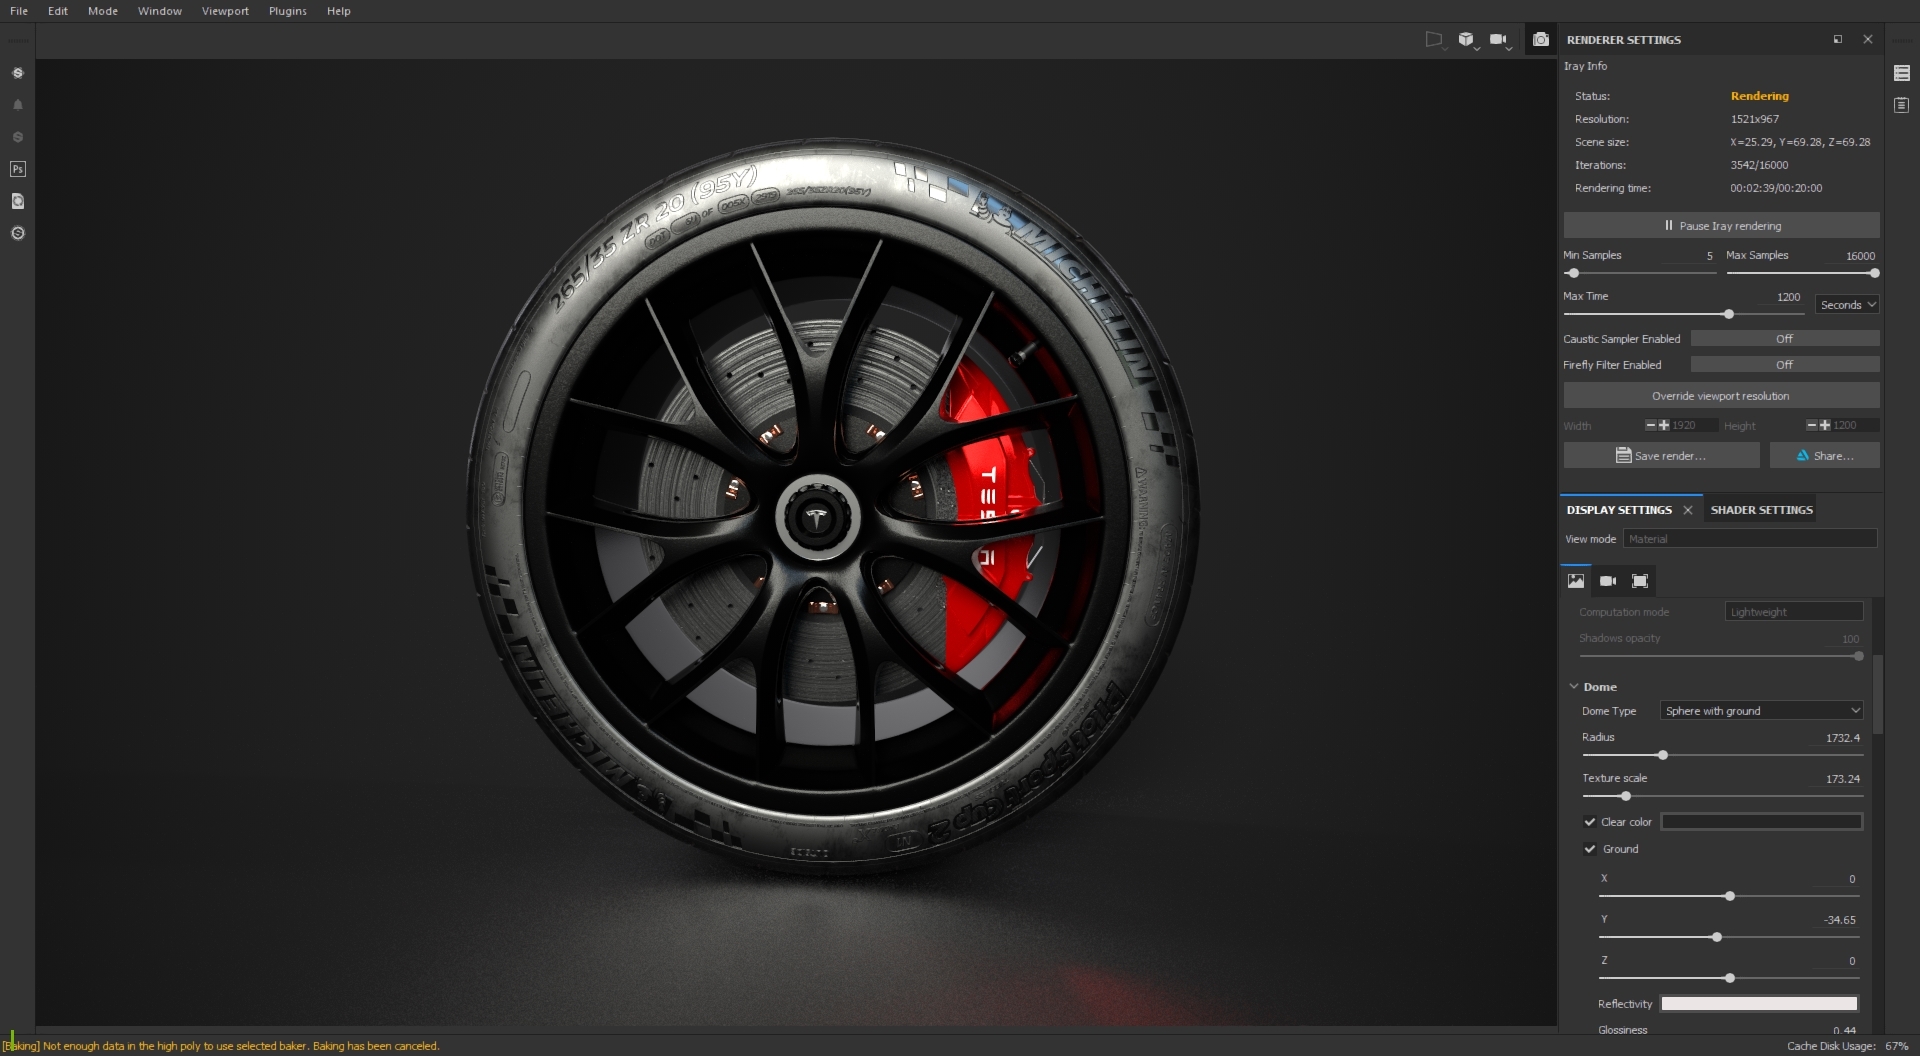Pick the Clear color swatch
Screen dimensions: 1920x1056
[1762, 822]
